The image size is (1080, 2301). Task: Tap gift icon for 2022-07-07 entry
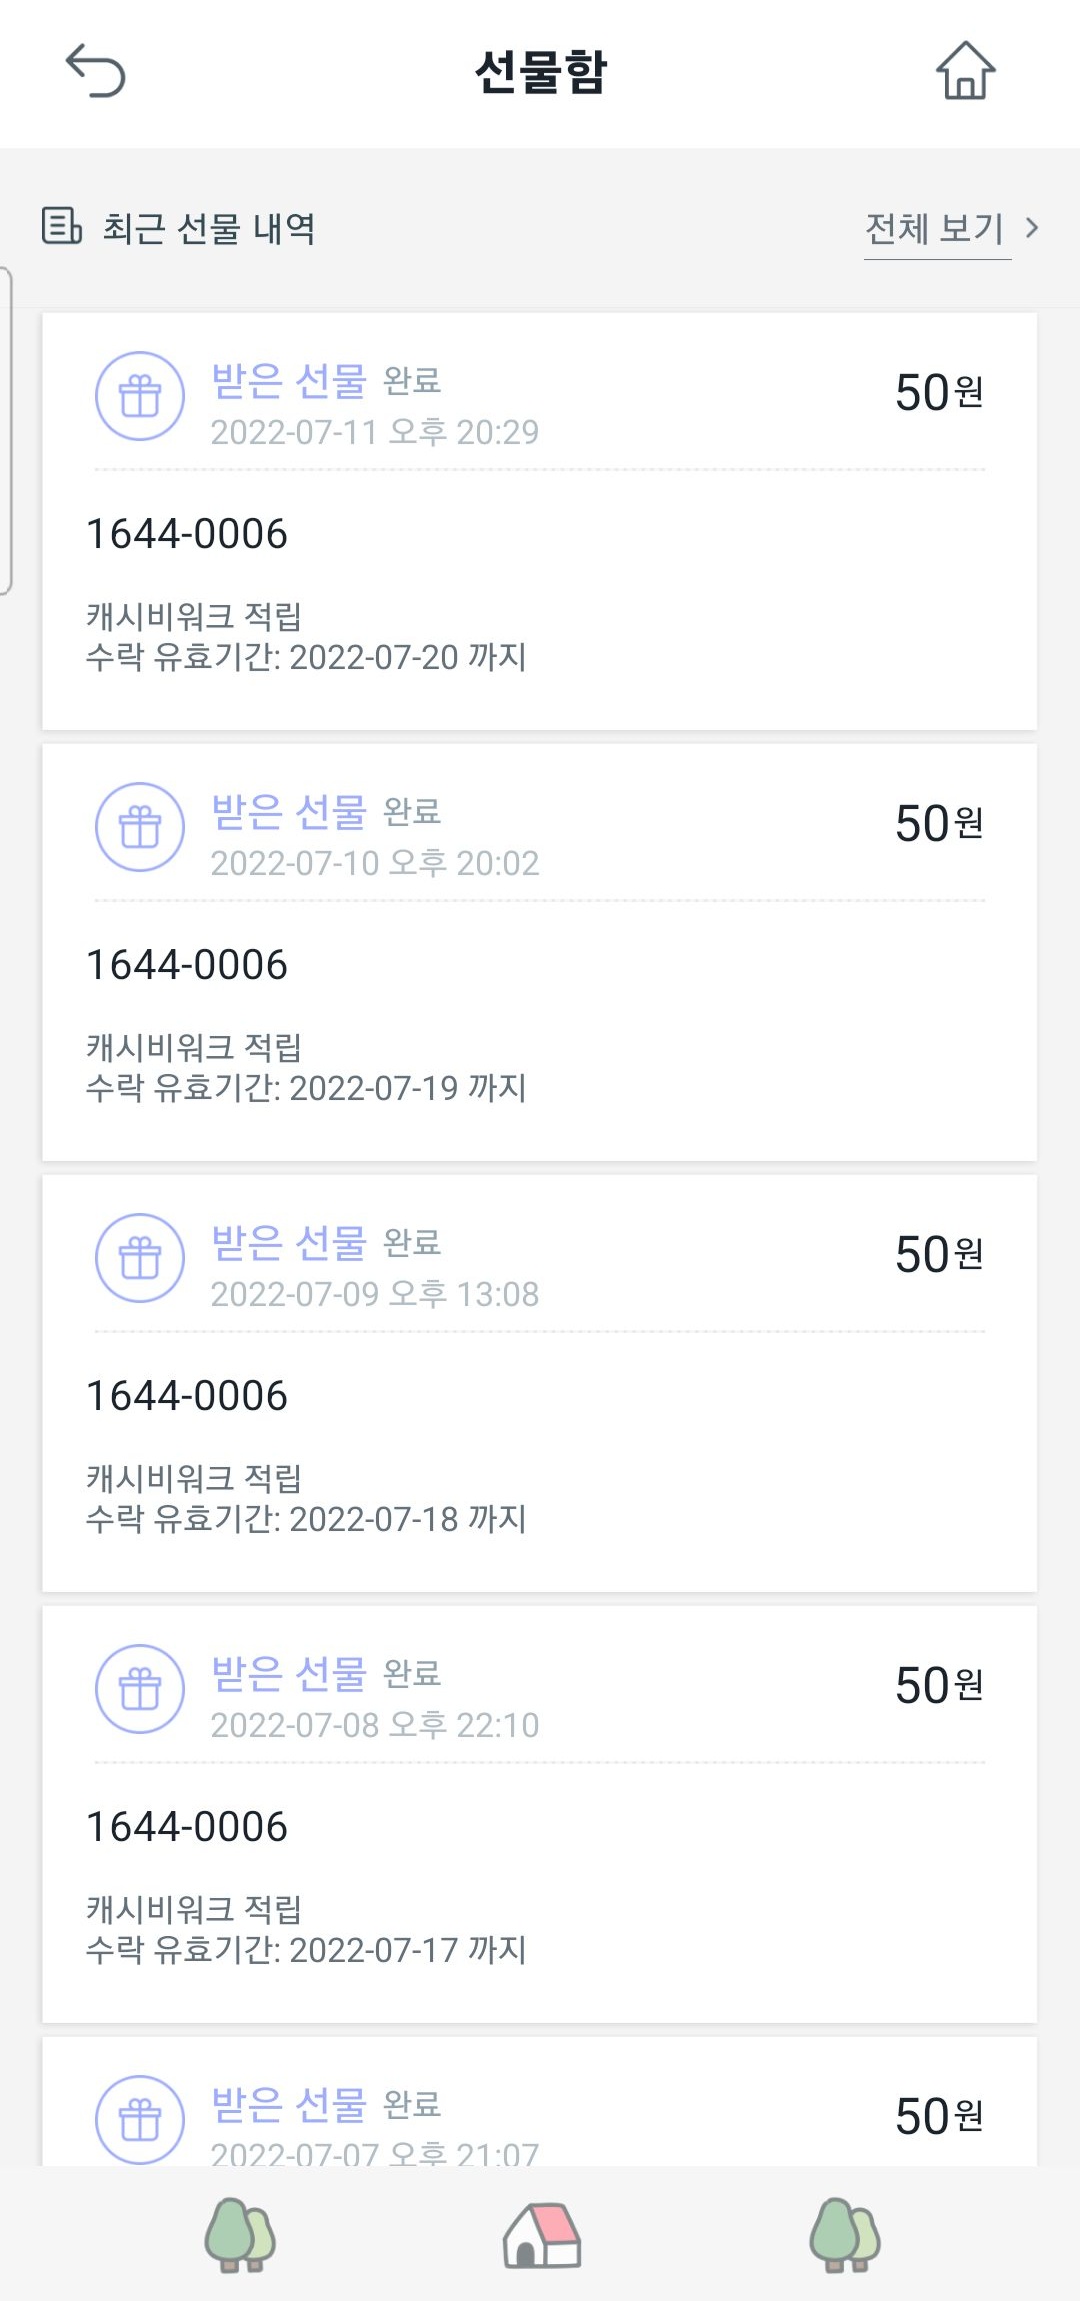(140, 2119)
